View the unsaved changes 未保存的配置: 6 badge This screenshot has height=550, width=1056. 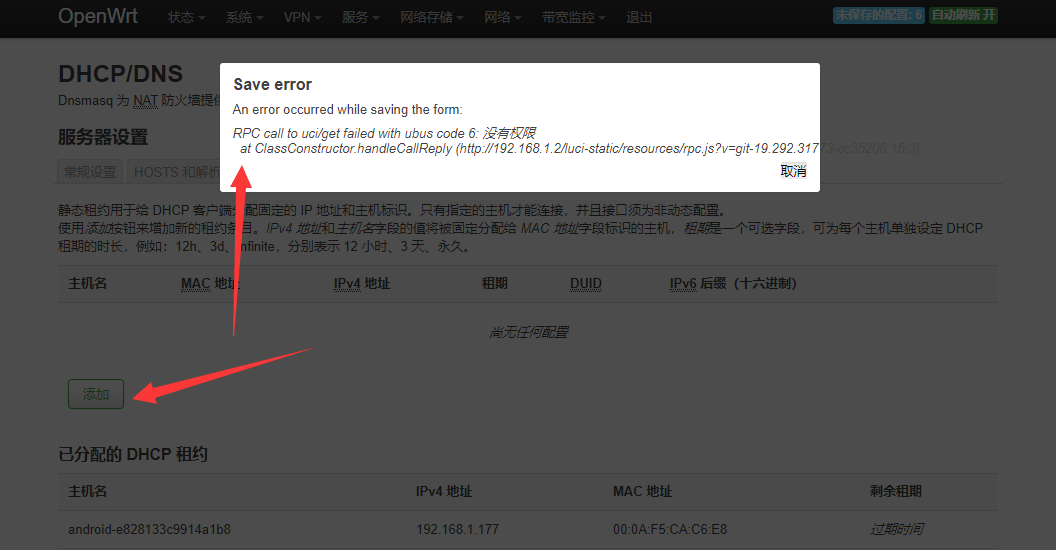879,15
